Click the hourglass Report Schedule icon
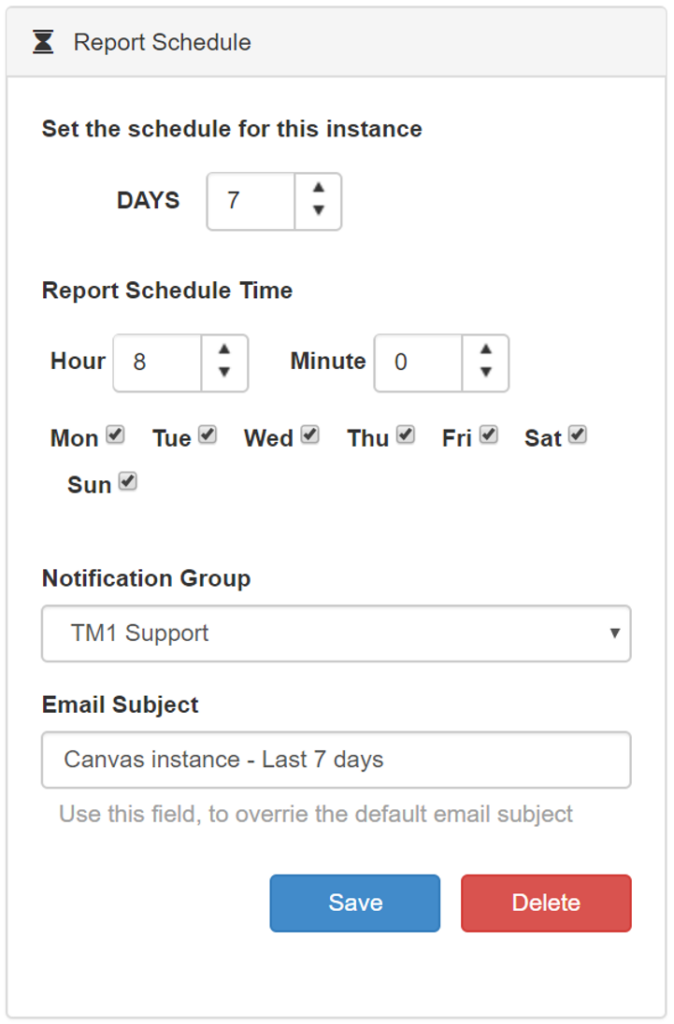674x1024 pixels. click(x=43, y=43)
